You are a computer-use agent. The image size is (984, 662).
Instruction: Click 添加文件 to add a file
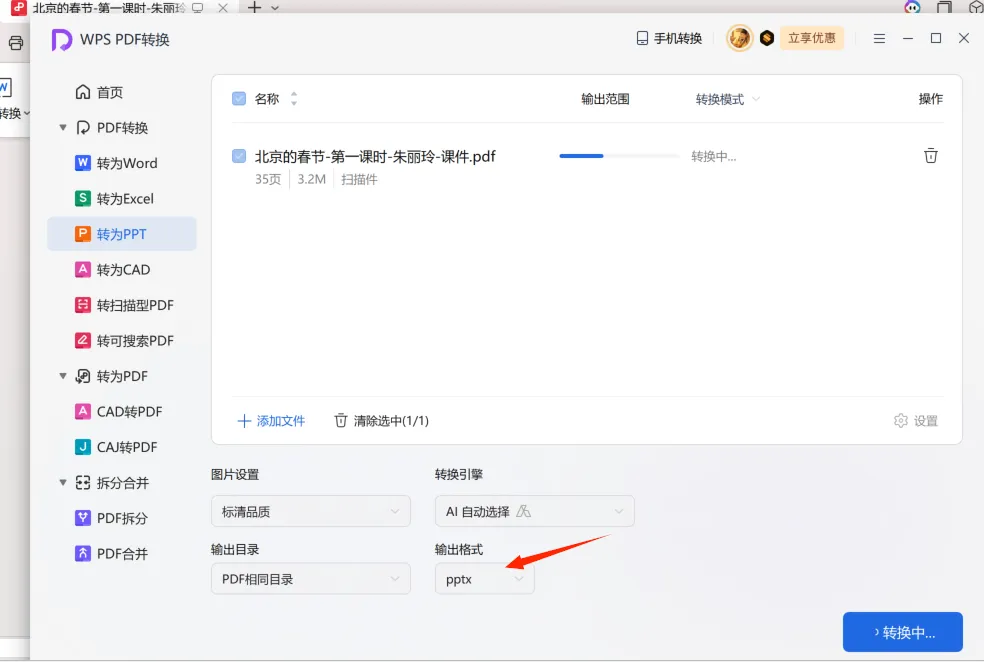coord(271,420)
